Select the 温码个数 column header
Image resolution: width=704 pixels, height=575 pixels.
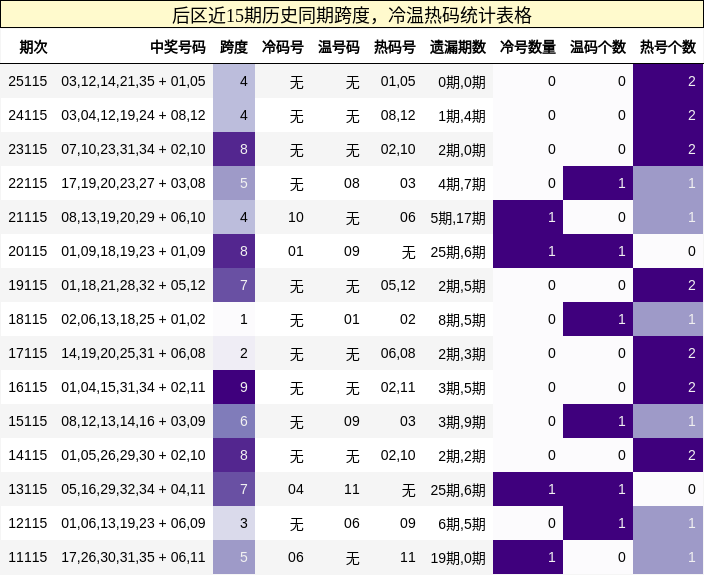598,47
